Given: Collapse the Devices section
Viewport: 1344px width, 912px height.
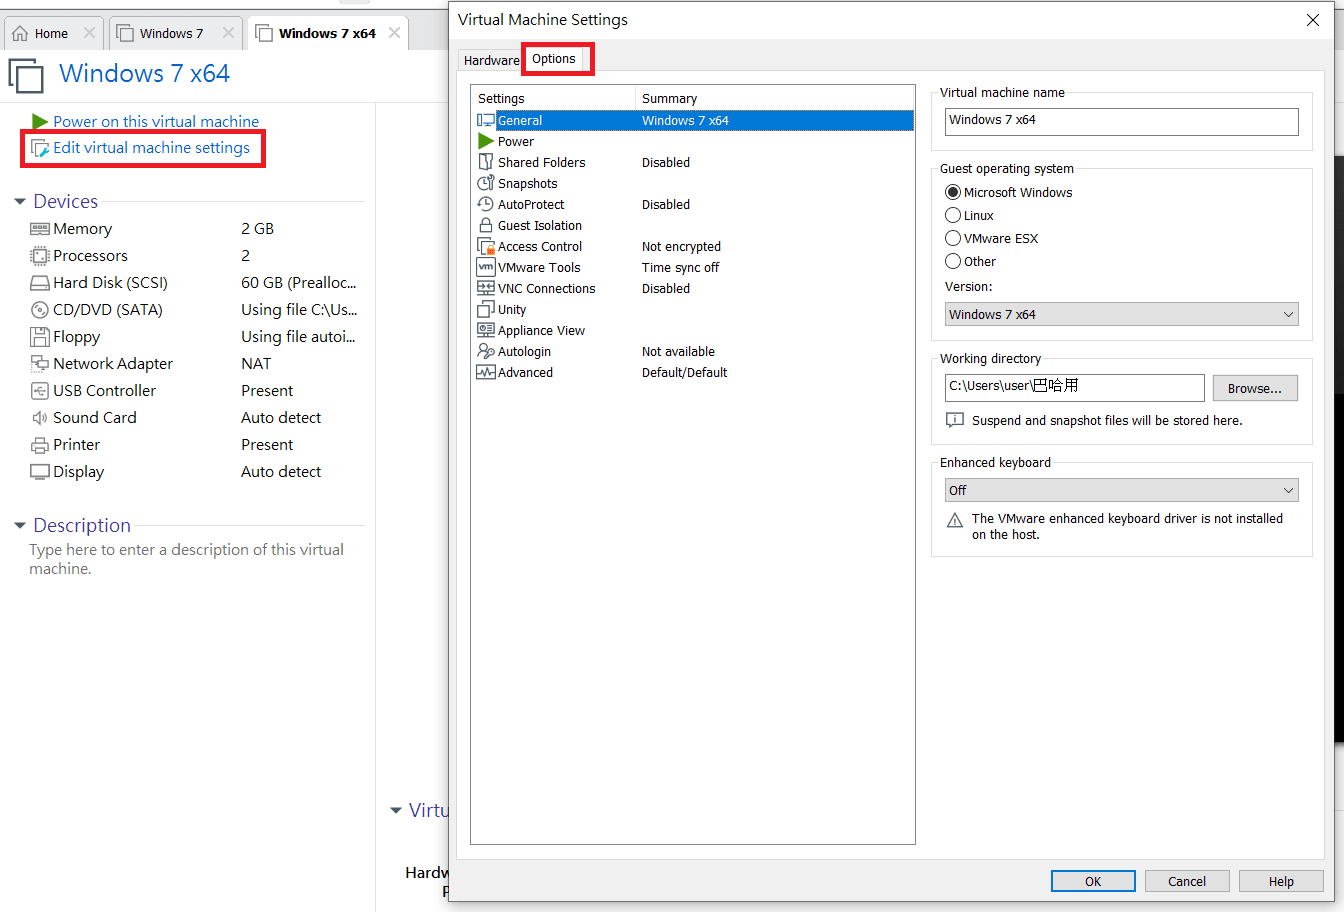Looking at the screenshot, I should [20, 202].
